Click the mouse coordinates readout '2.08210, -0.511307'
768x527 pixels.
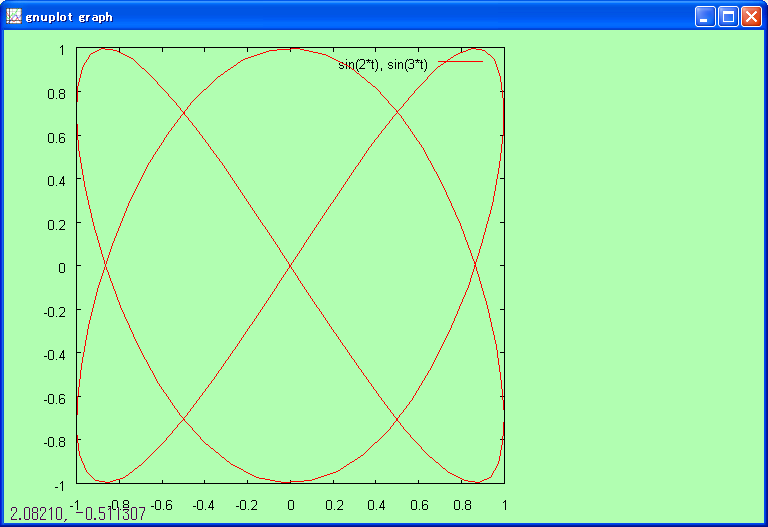coord(78,514)
